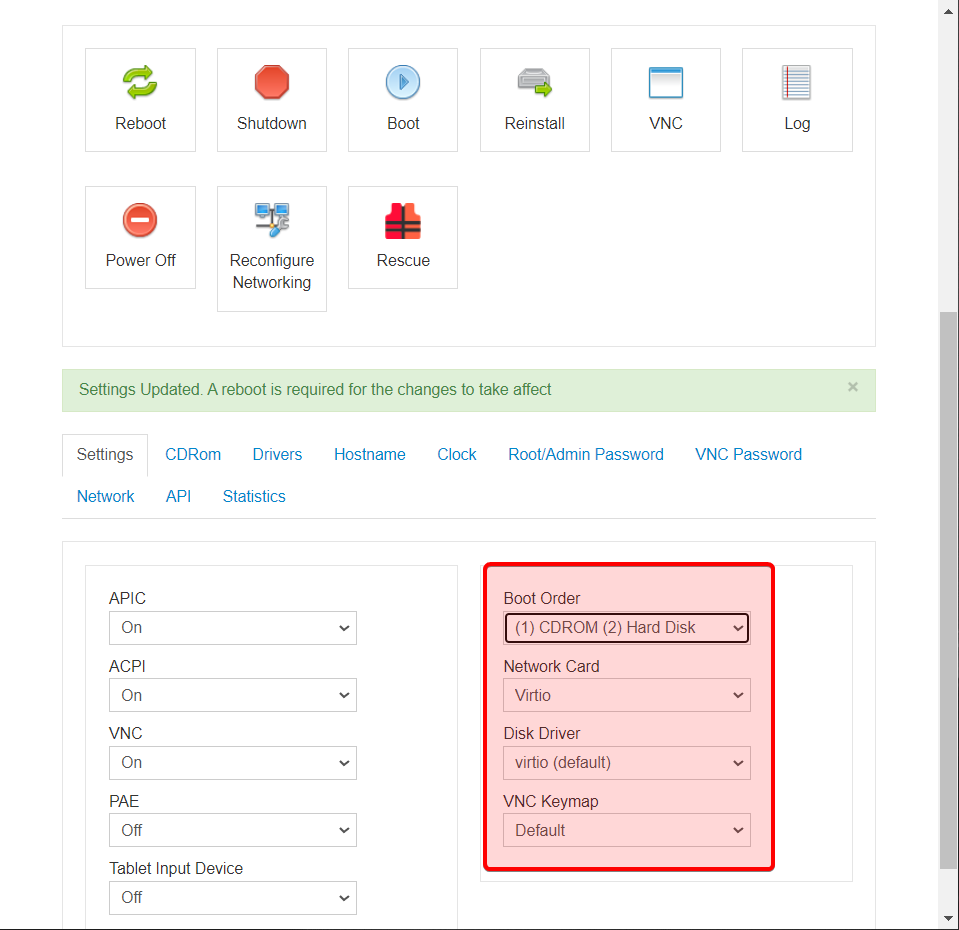959x930 pixels.
Task: Click the blue Boot play icon
Action: pos(403,82)
